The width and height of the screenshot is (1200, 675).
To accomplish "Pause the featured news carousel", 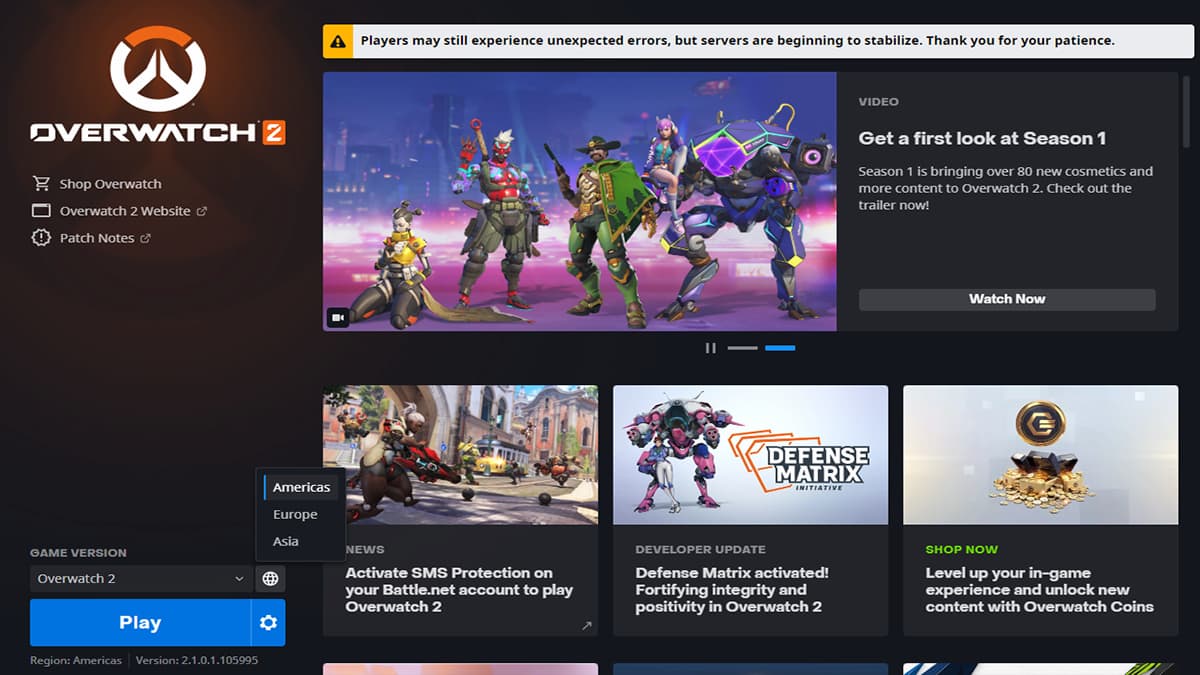I will pos(711,347).
